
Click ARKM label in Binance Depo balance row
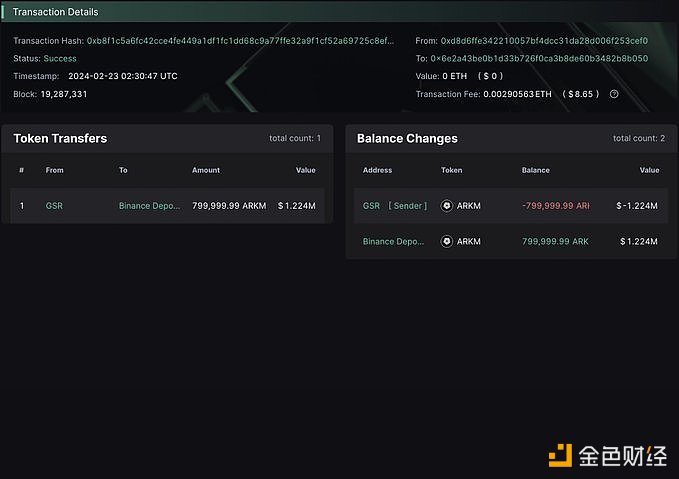point(469,241)
